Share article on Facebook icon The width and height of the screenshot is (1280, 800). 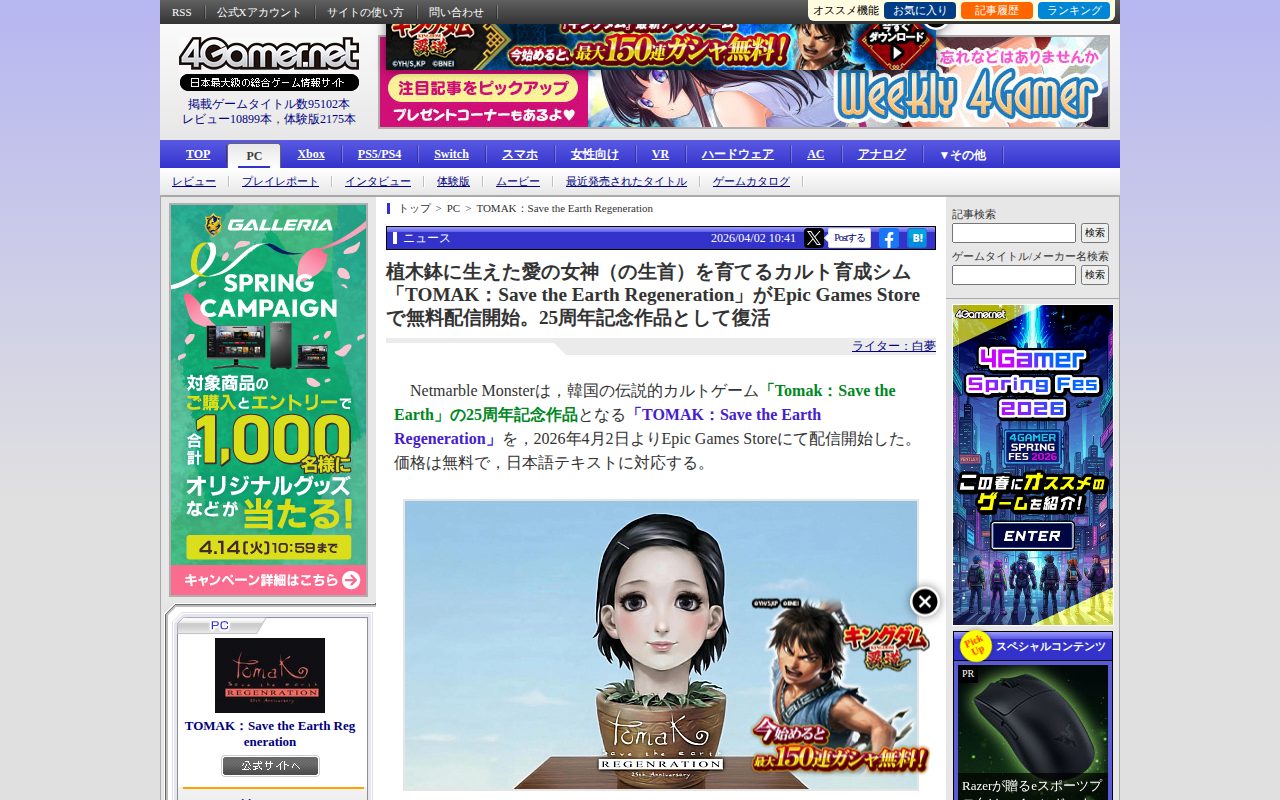point(888,238)
